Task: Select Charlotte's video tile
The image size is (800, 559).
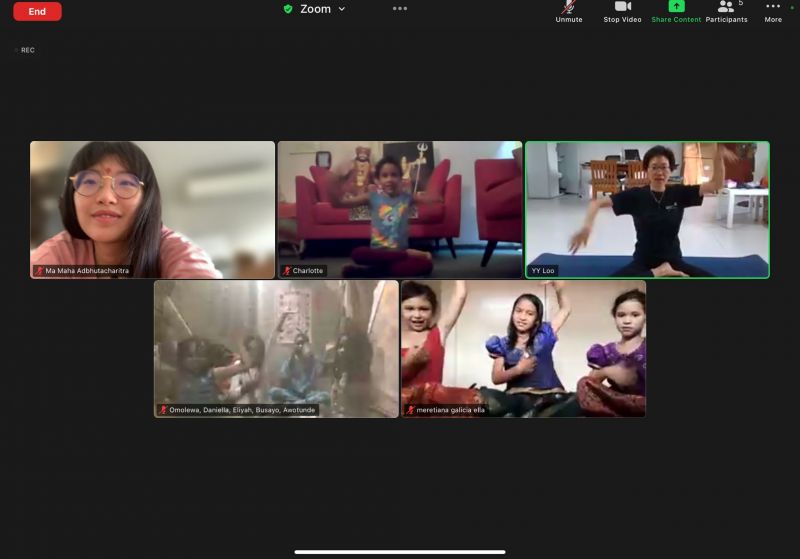Action: (399, 210)
